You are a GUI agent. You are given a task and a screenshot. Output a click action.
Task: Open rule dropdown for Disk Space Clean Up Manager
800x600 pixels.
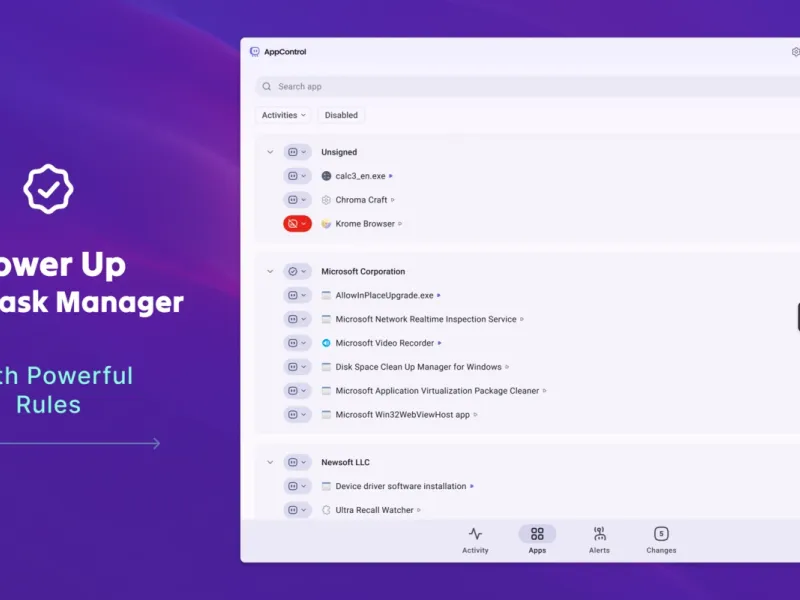click(297, 367)
